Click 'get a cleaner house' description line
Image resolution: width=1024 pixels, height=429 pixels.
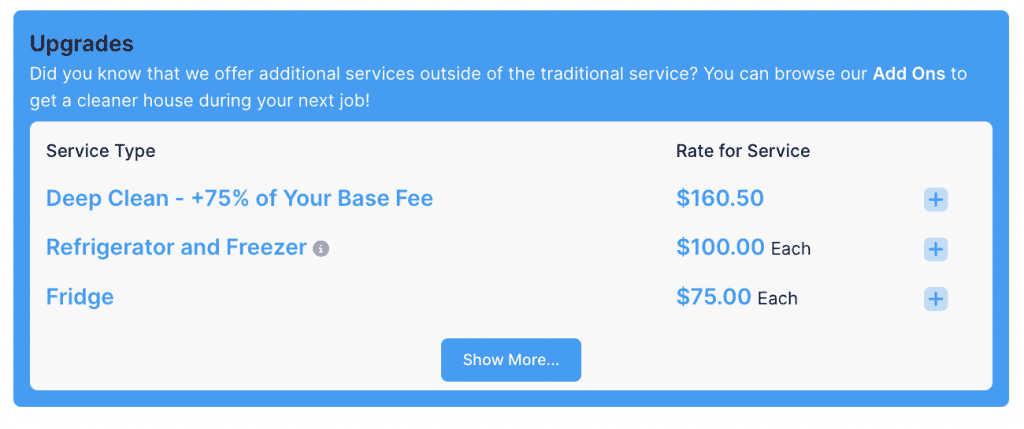(x=200, y=102)
